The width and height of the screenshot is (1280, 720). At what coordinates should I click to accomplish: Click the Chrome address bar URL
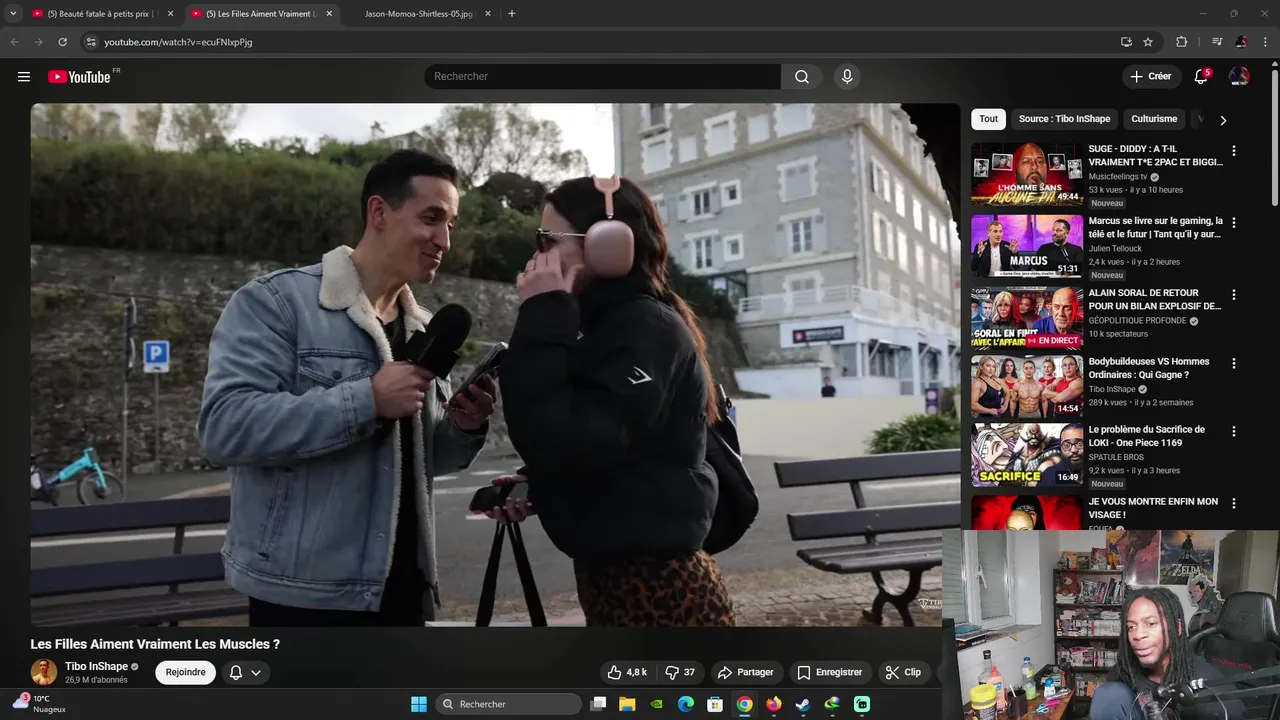[178, 42]
